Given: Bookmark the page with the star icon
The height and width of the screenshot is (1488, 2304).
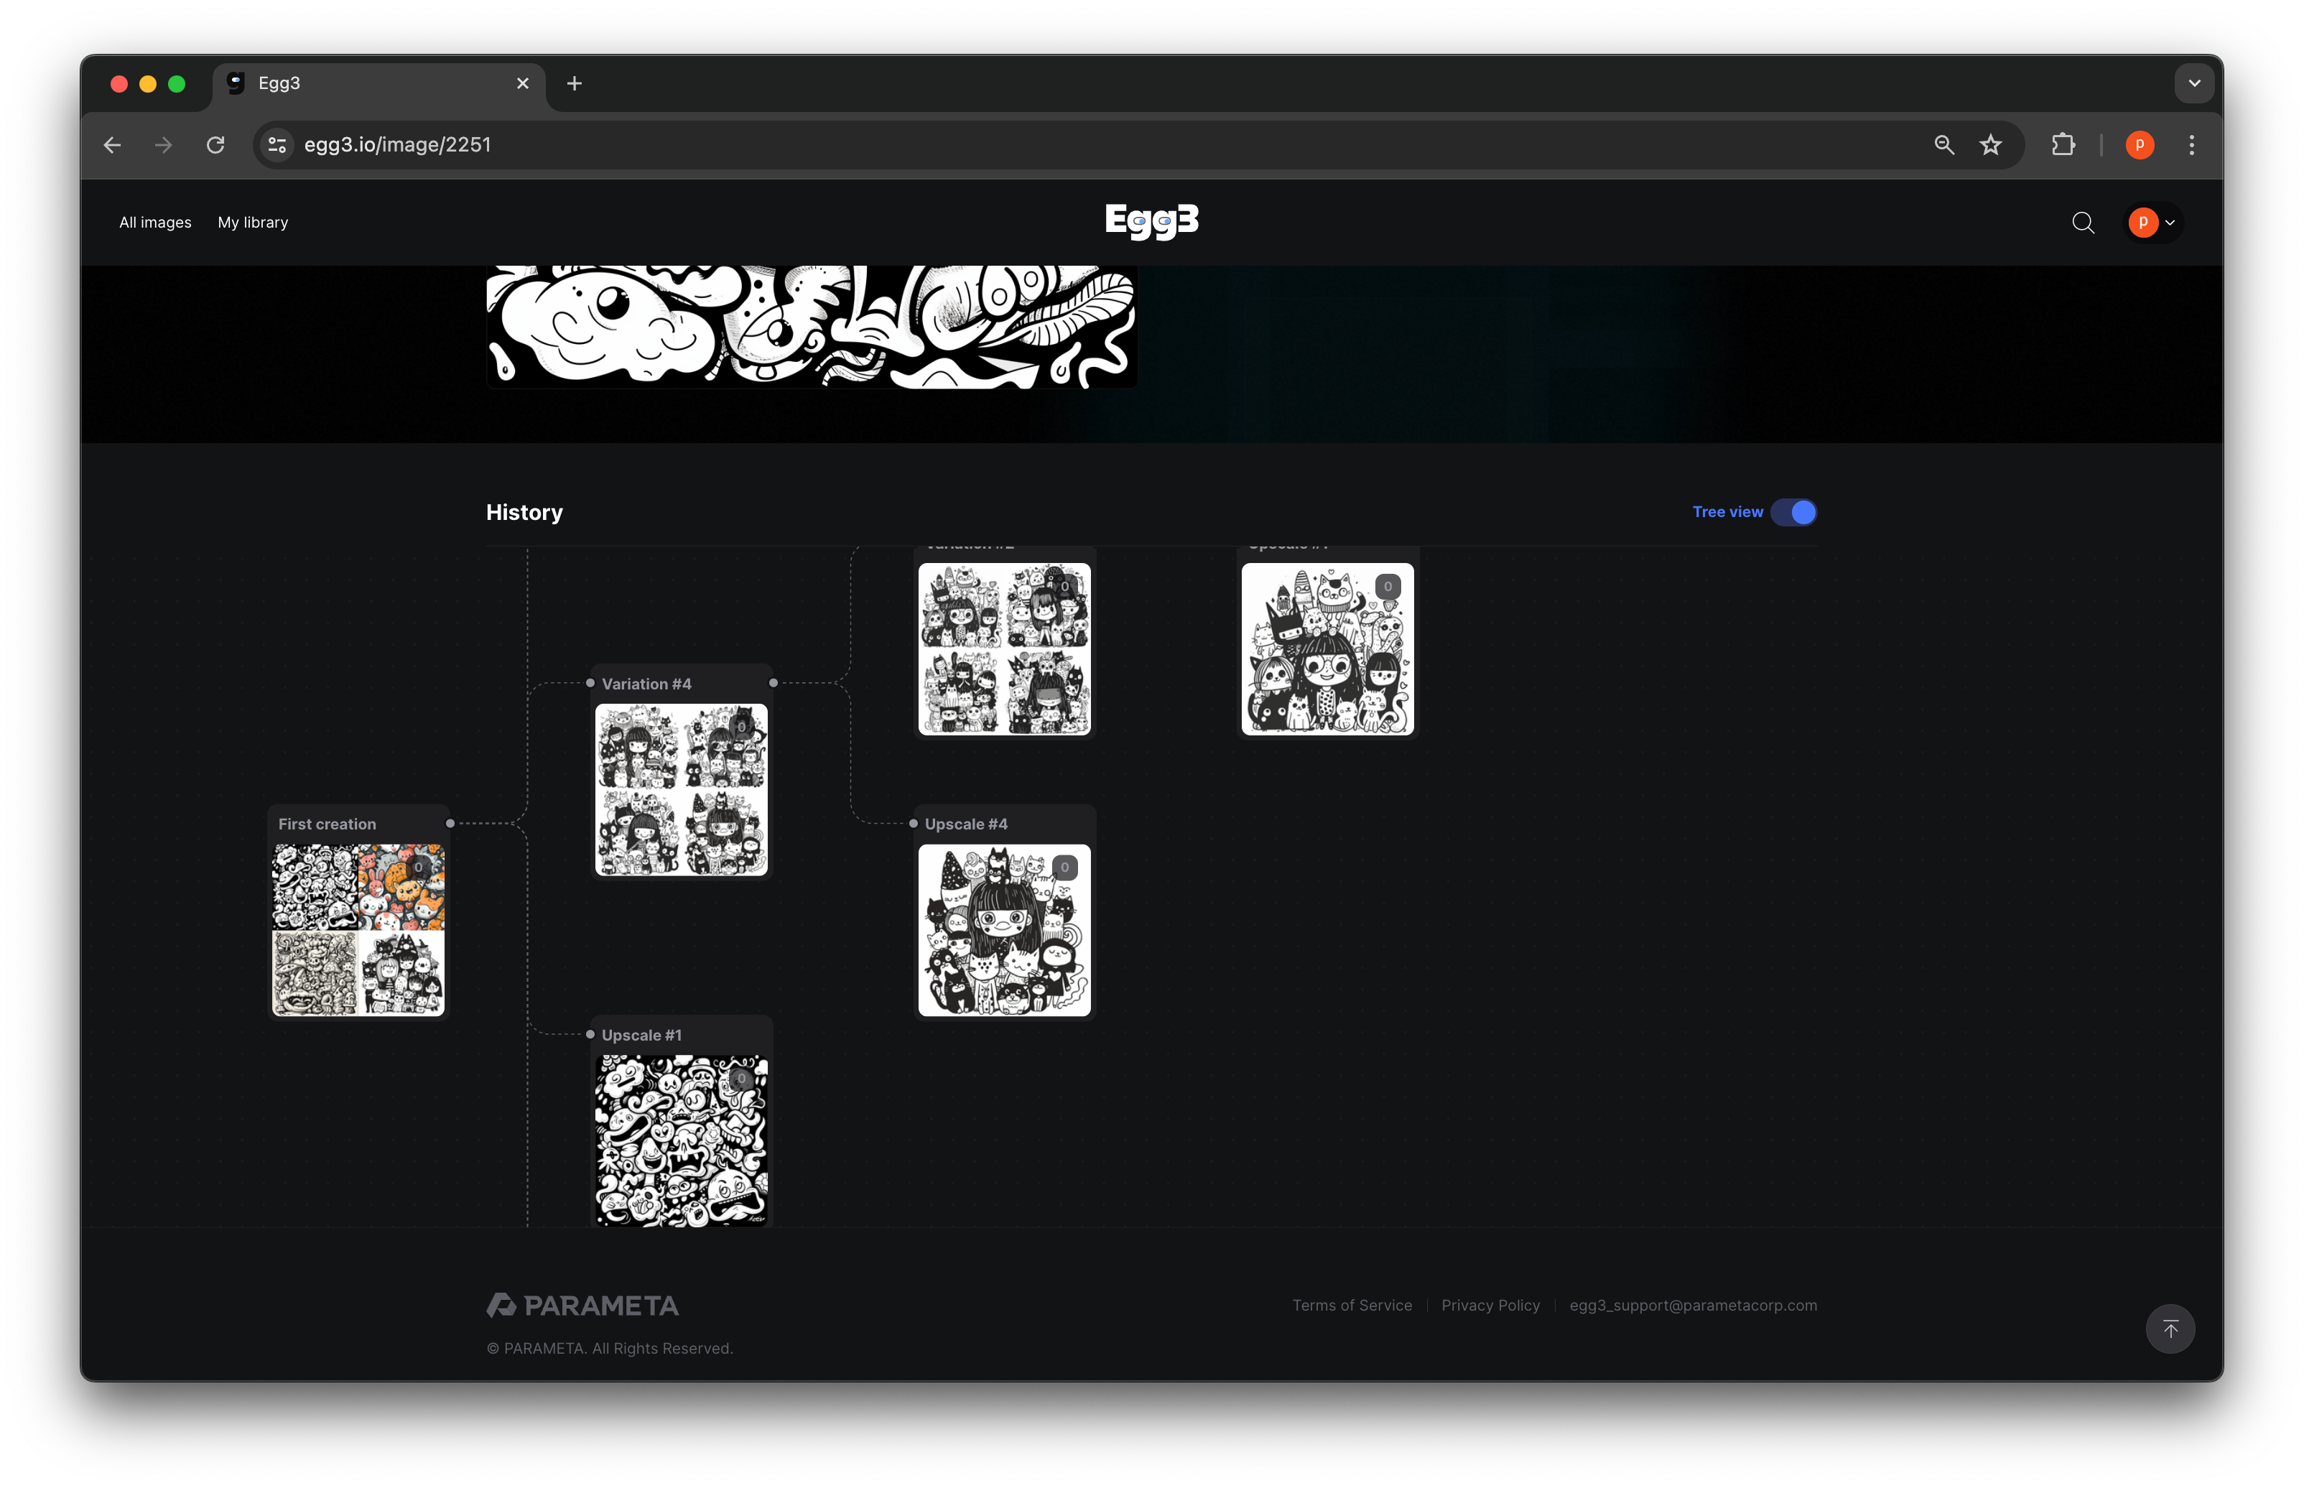Looking at the screenshot, I should (1991, 145).
